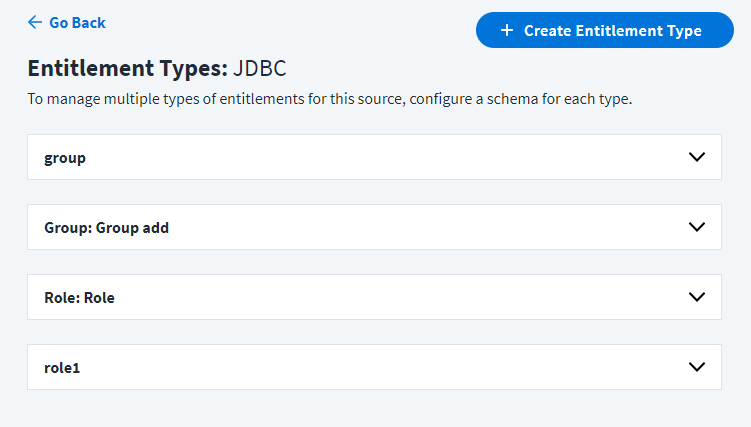The width and height of the screenshot is (751, 427).
Task: Click the schema description sentence below the heading
Action: pyautogui.click(x=330, y=99)
